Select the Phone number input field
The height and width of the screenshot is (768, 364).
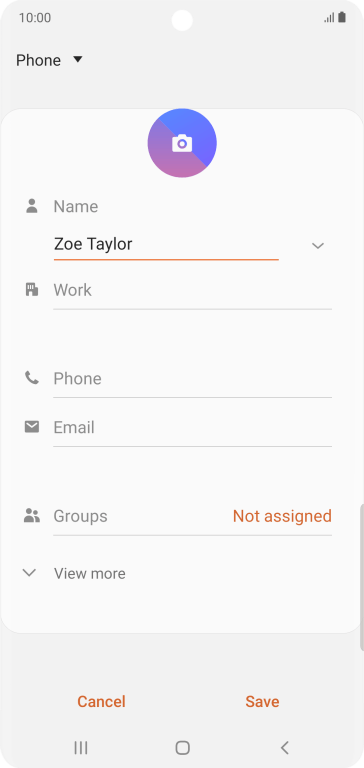coord(193,379)
